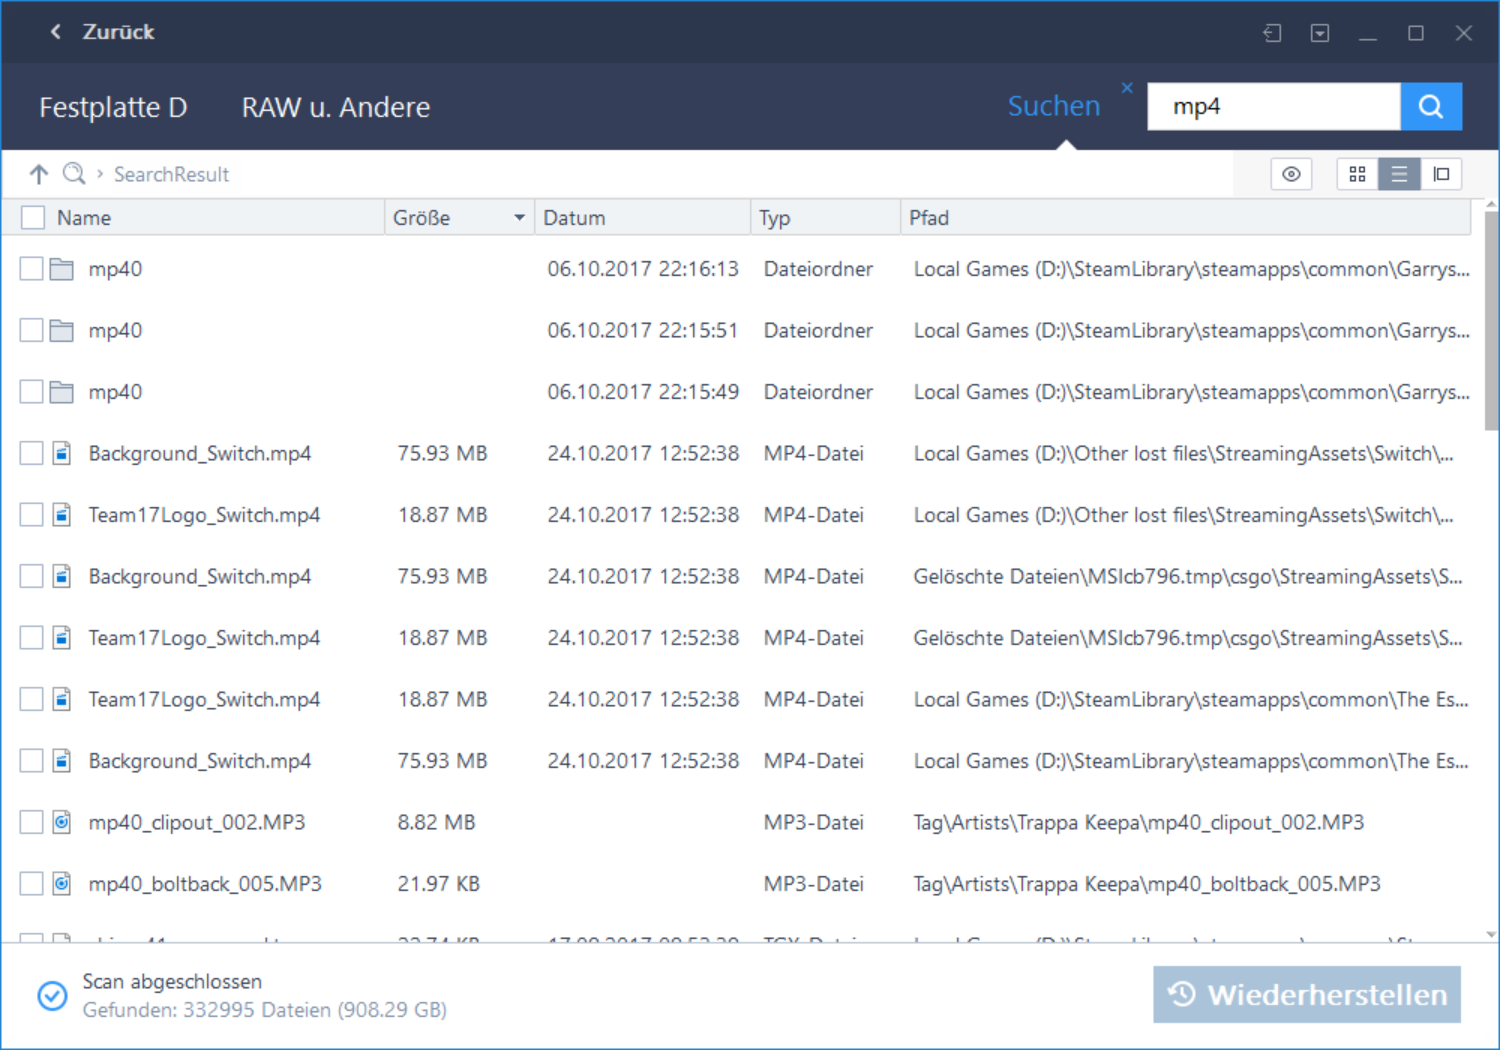1500x1050 pixels.
Task: Click the Wiederherstellen button
Action: (1307, 994)
